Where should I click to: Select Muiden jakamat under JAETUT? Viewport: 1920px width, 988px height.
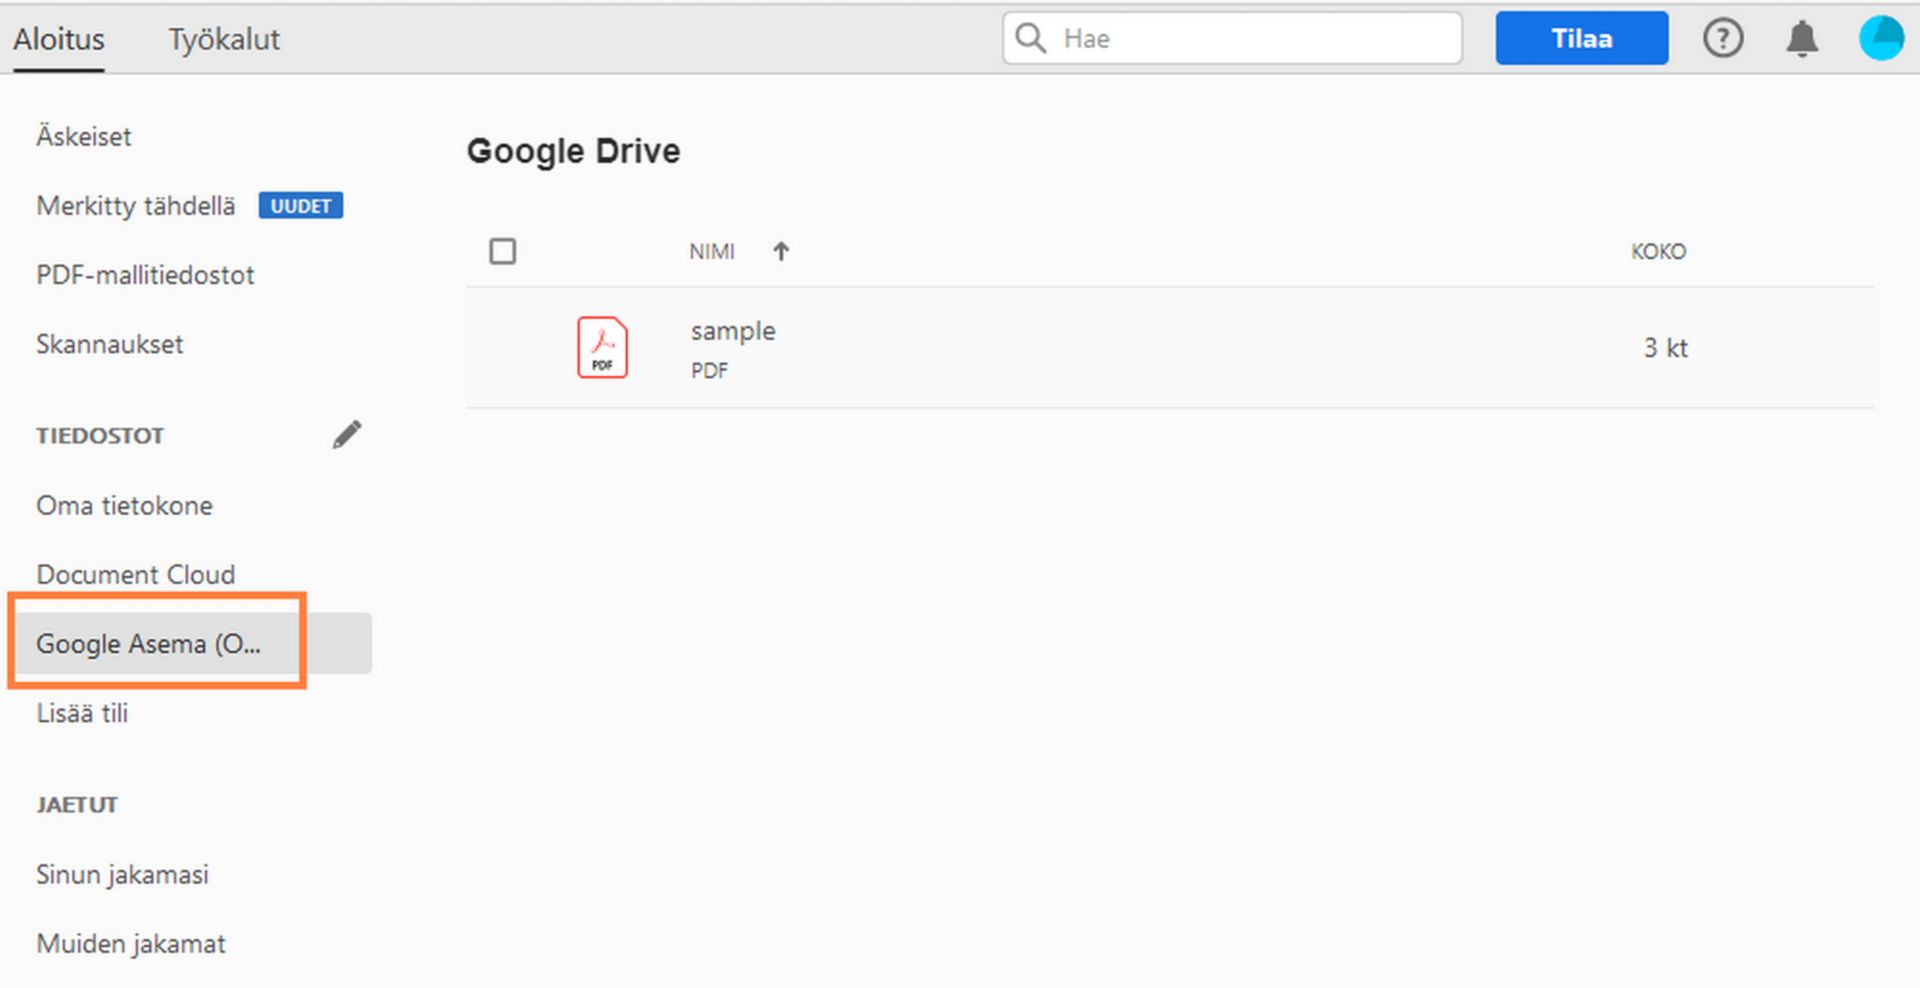130,943
